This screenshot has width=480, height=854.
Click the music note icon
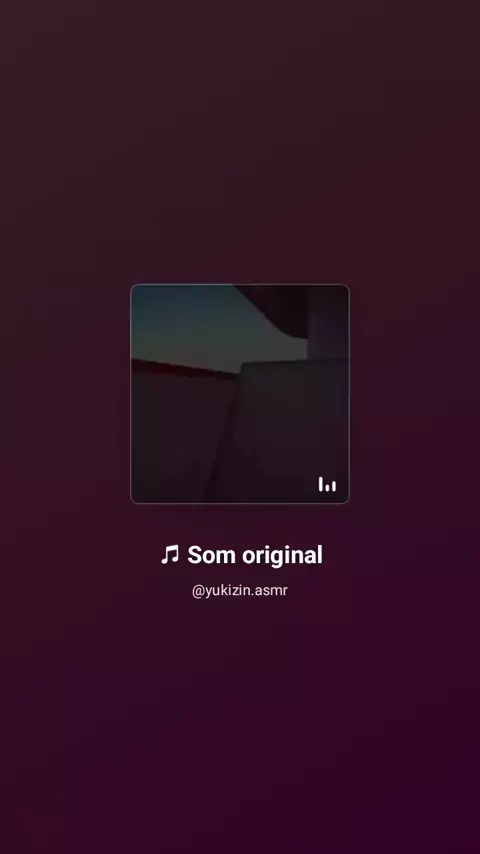tap(170, 555)
